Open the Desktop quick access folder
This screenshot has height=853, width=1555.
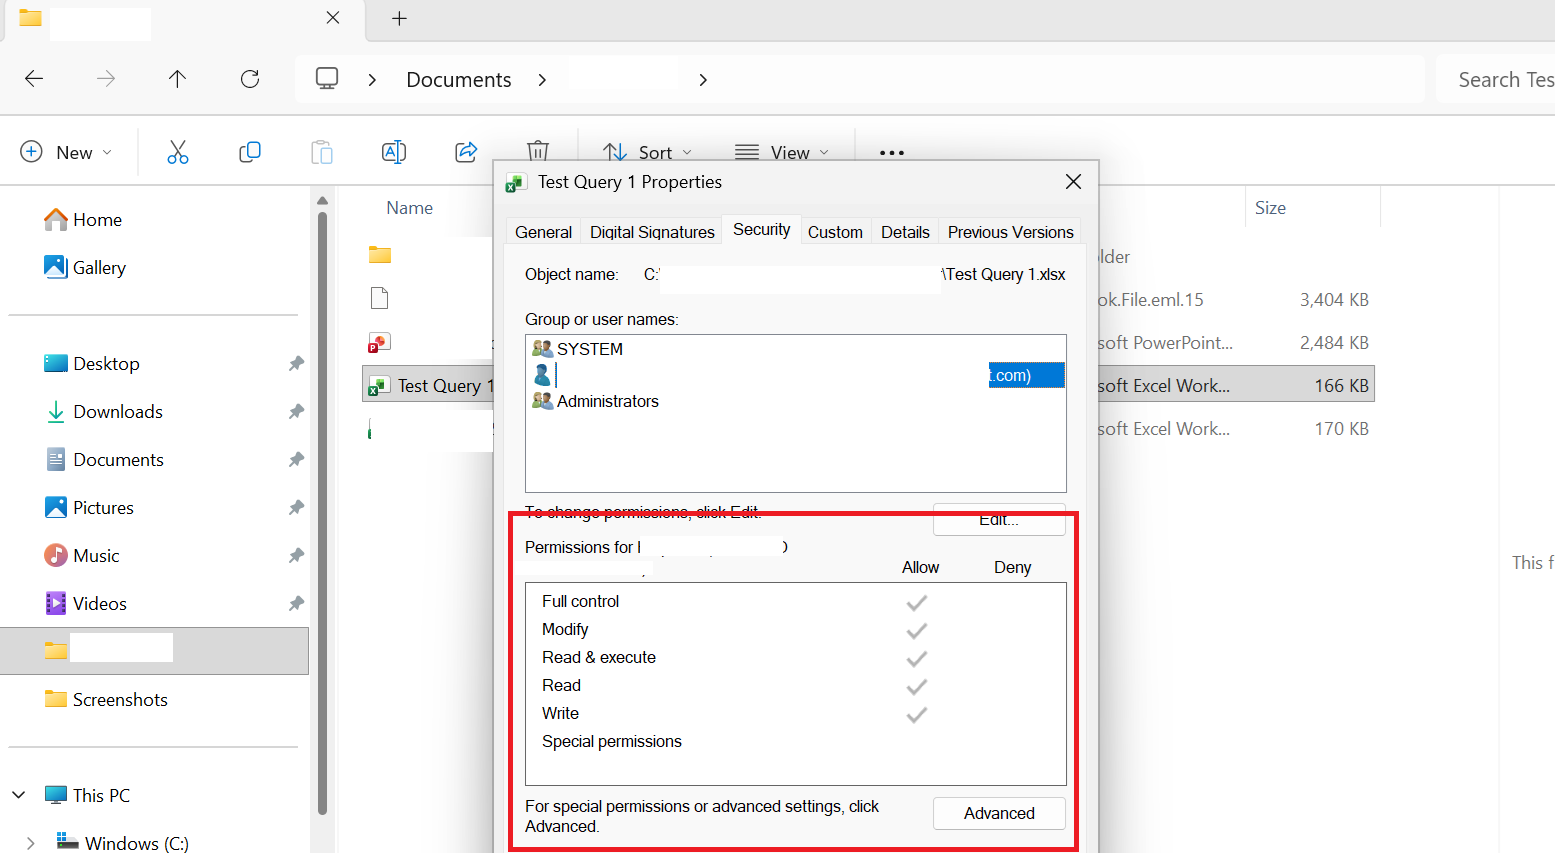pos(92,364)
